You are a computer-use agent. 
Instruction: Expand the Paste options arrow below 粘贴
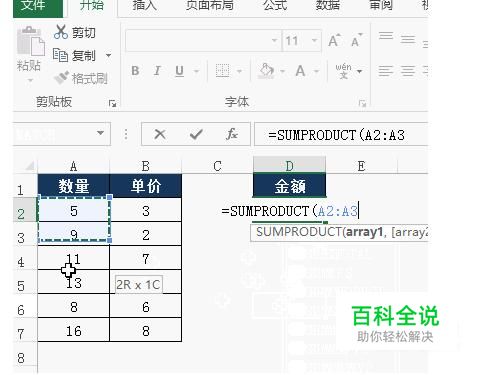30,80
